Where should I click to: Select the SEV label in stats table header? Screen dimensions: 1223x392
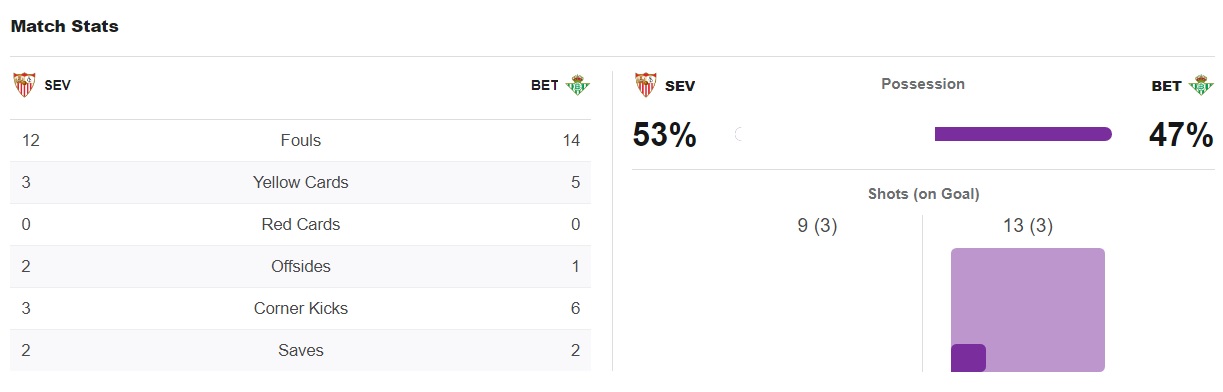(58, 85)
